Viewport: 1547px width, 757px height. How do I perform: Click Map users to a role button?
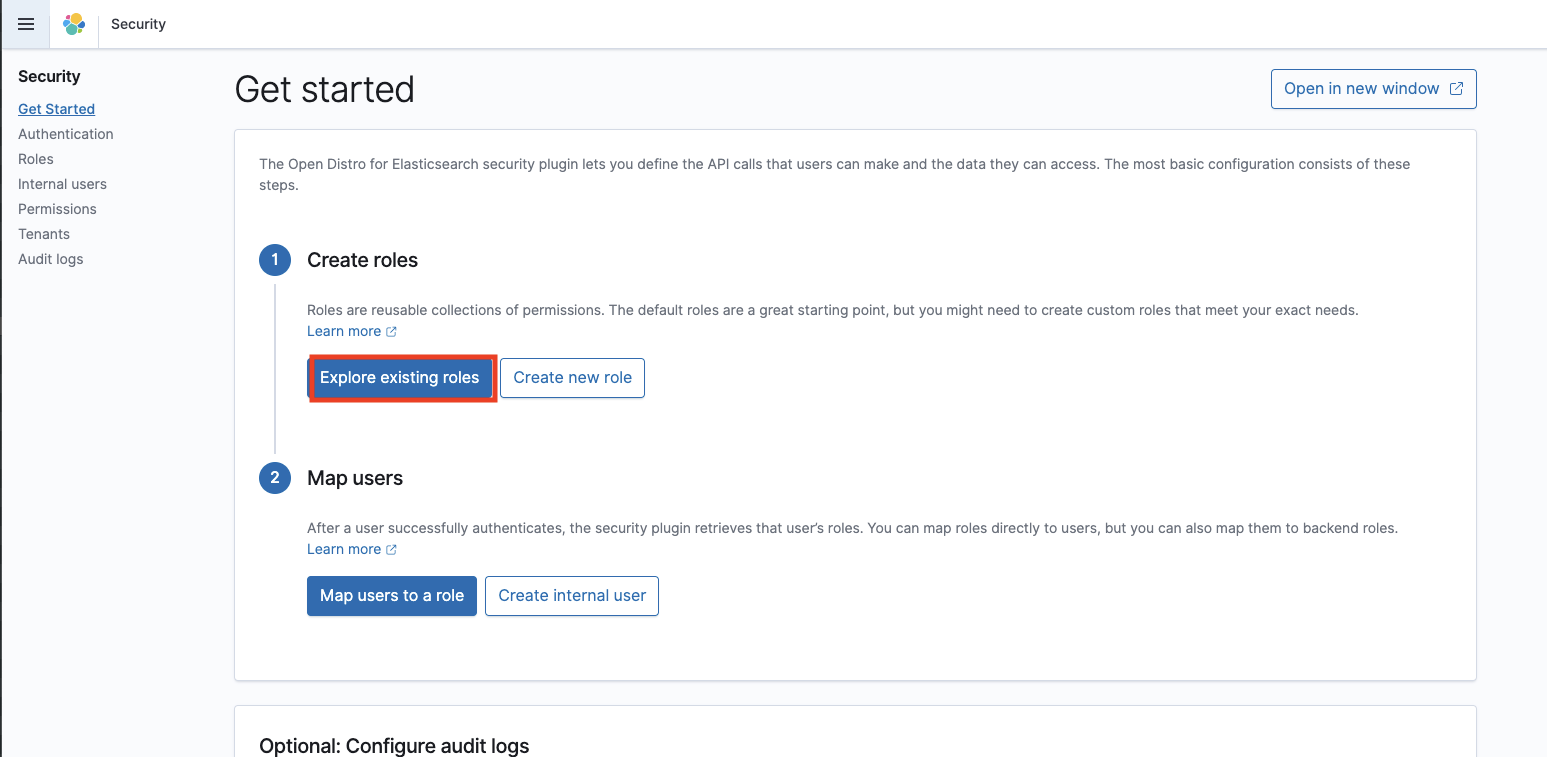[x=392, y=596]
